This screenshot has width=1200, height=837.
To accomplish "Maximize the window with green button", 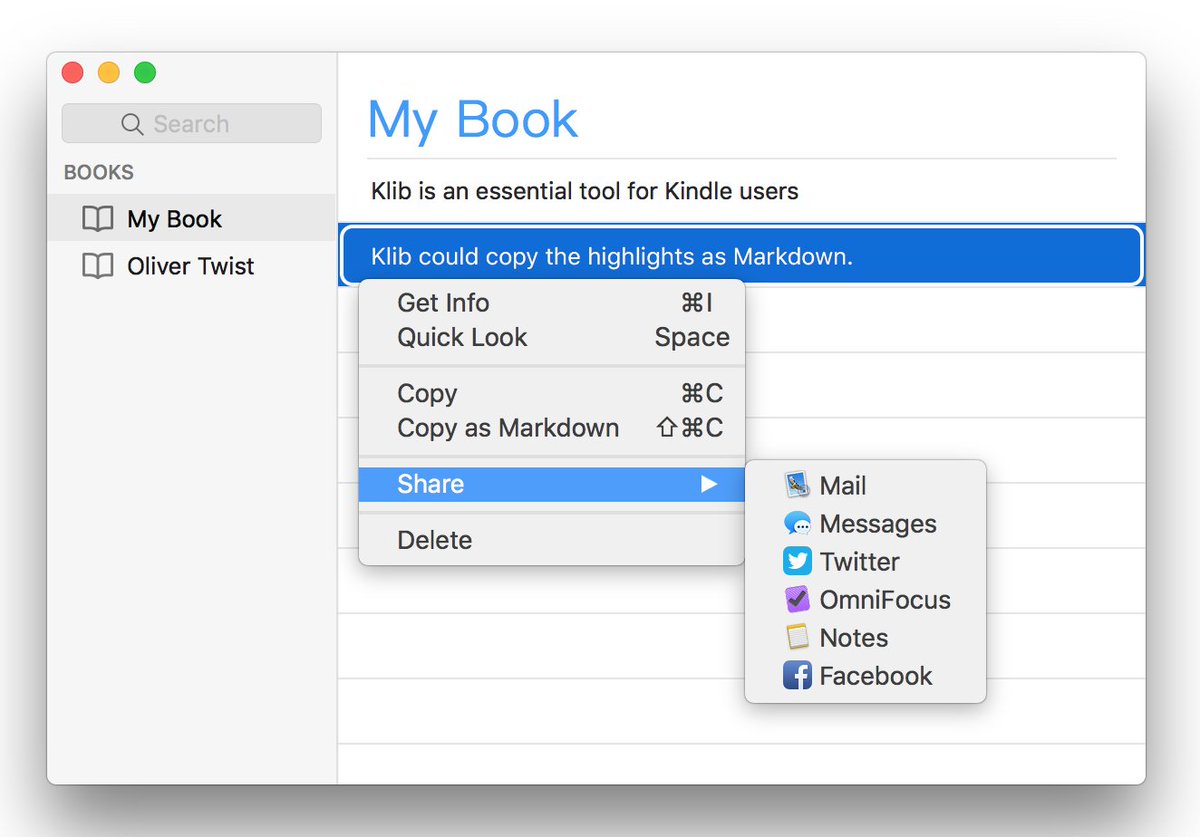I will tap(145, 73).
